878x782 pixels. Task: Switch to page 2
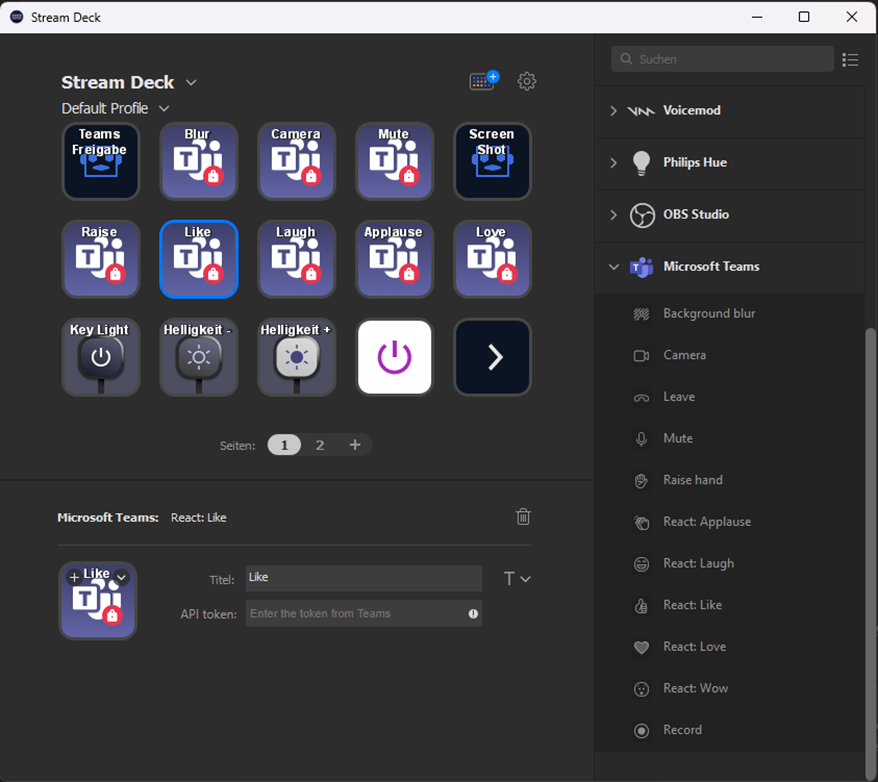click(320, 445)
